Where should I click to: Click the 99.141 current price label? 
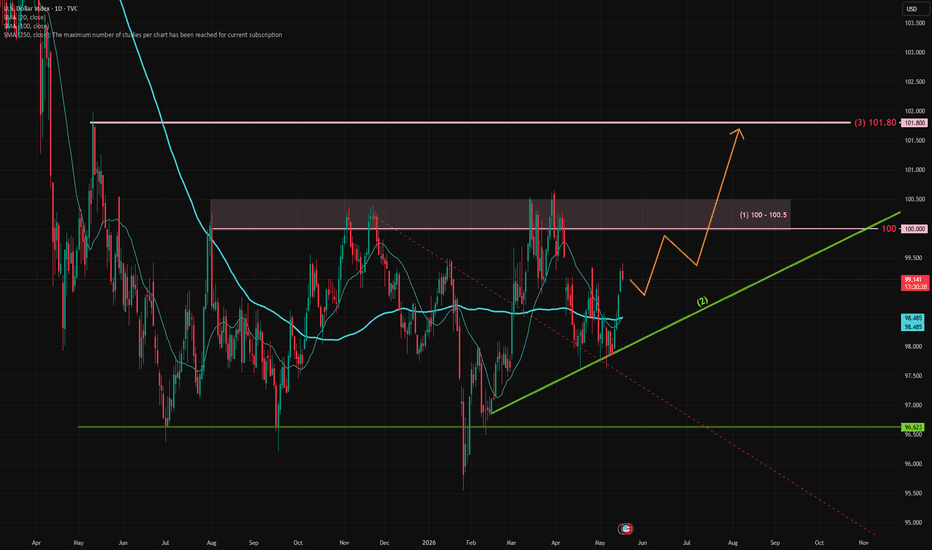point(913,282)
